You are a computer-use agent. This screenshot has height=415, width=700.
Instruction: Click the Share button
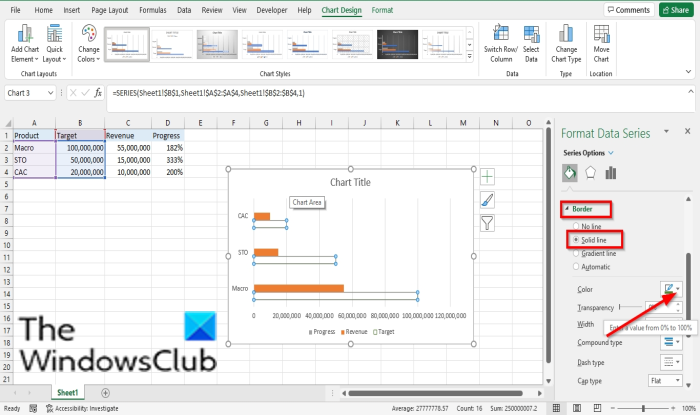coord(676,10)
